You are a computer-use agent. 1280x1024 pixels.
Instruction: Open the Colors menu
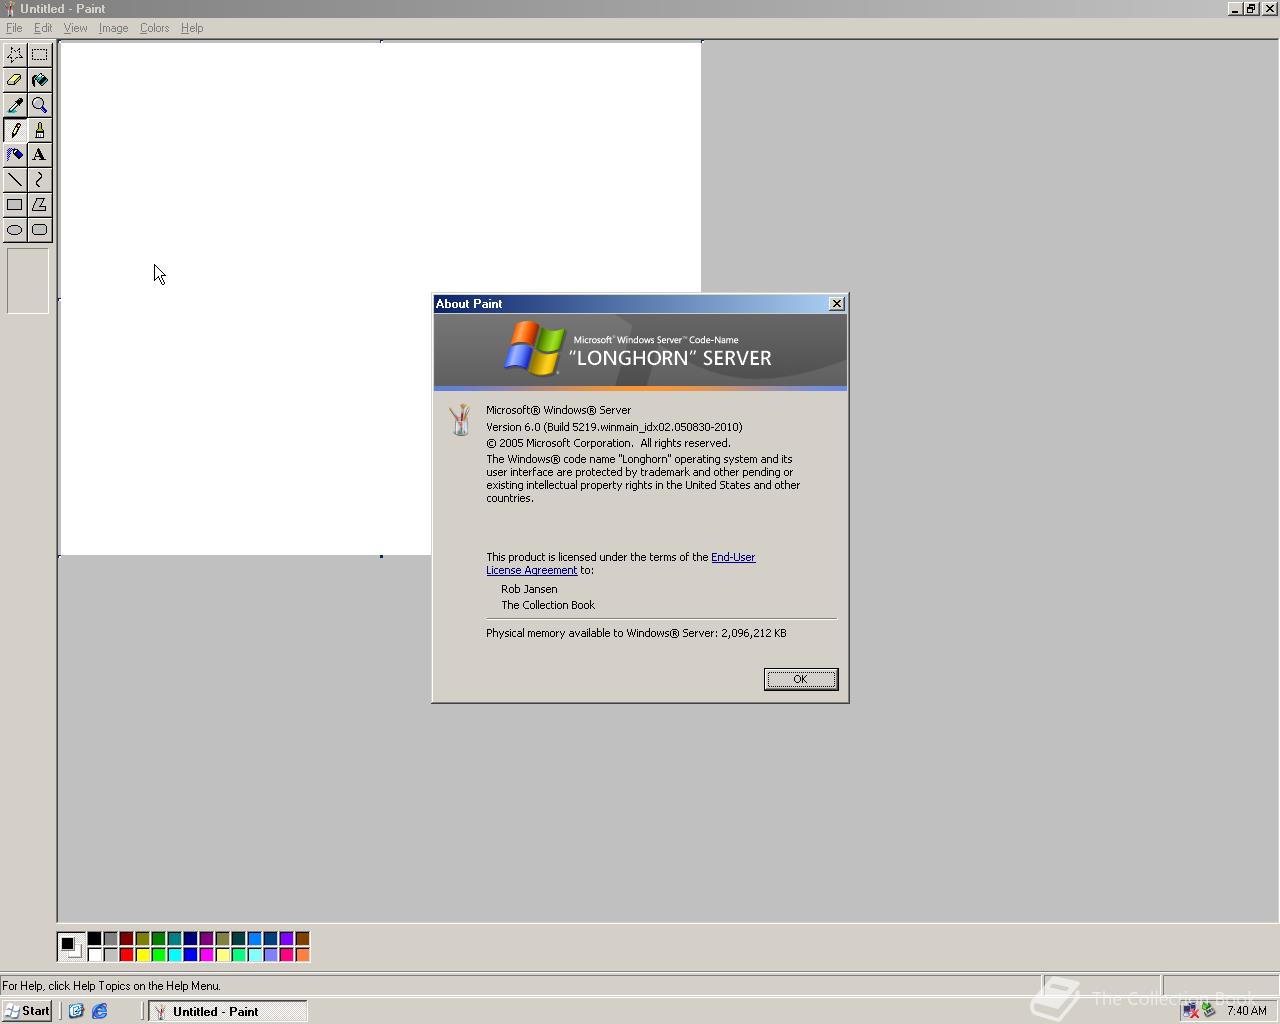point(154,28)
